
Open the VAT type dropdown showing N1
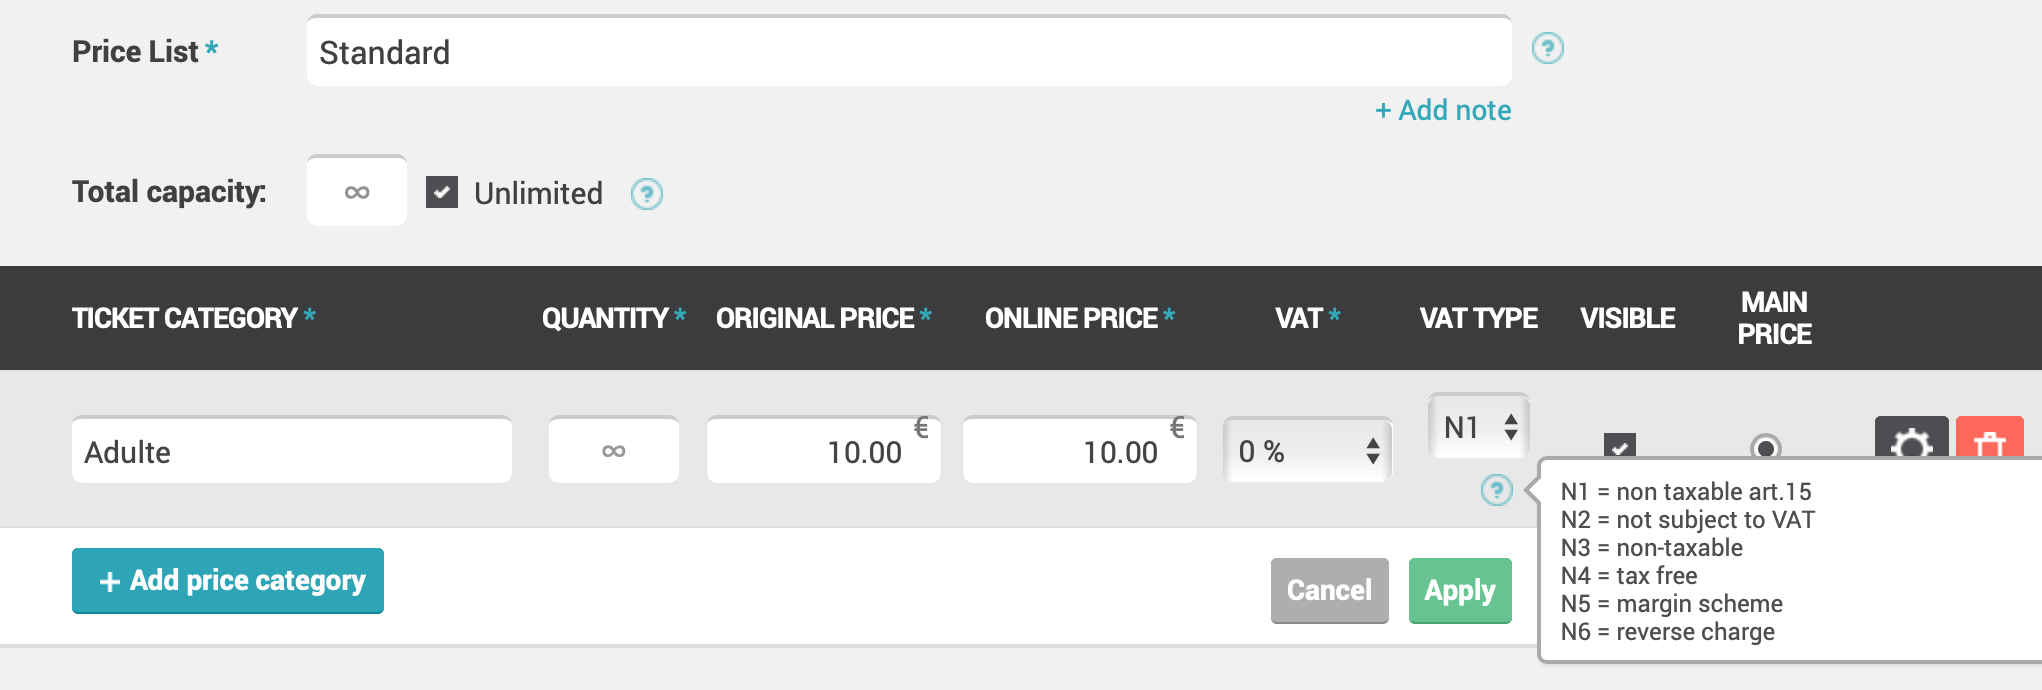point(1479,427)
